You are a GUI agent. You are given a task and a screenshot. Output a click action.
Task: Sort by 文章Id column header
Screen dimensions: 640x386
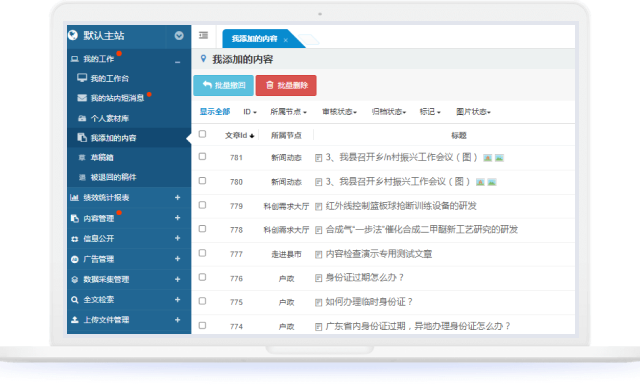[240, 135]
